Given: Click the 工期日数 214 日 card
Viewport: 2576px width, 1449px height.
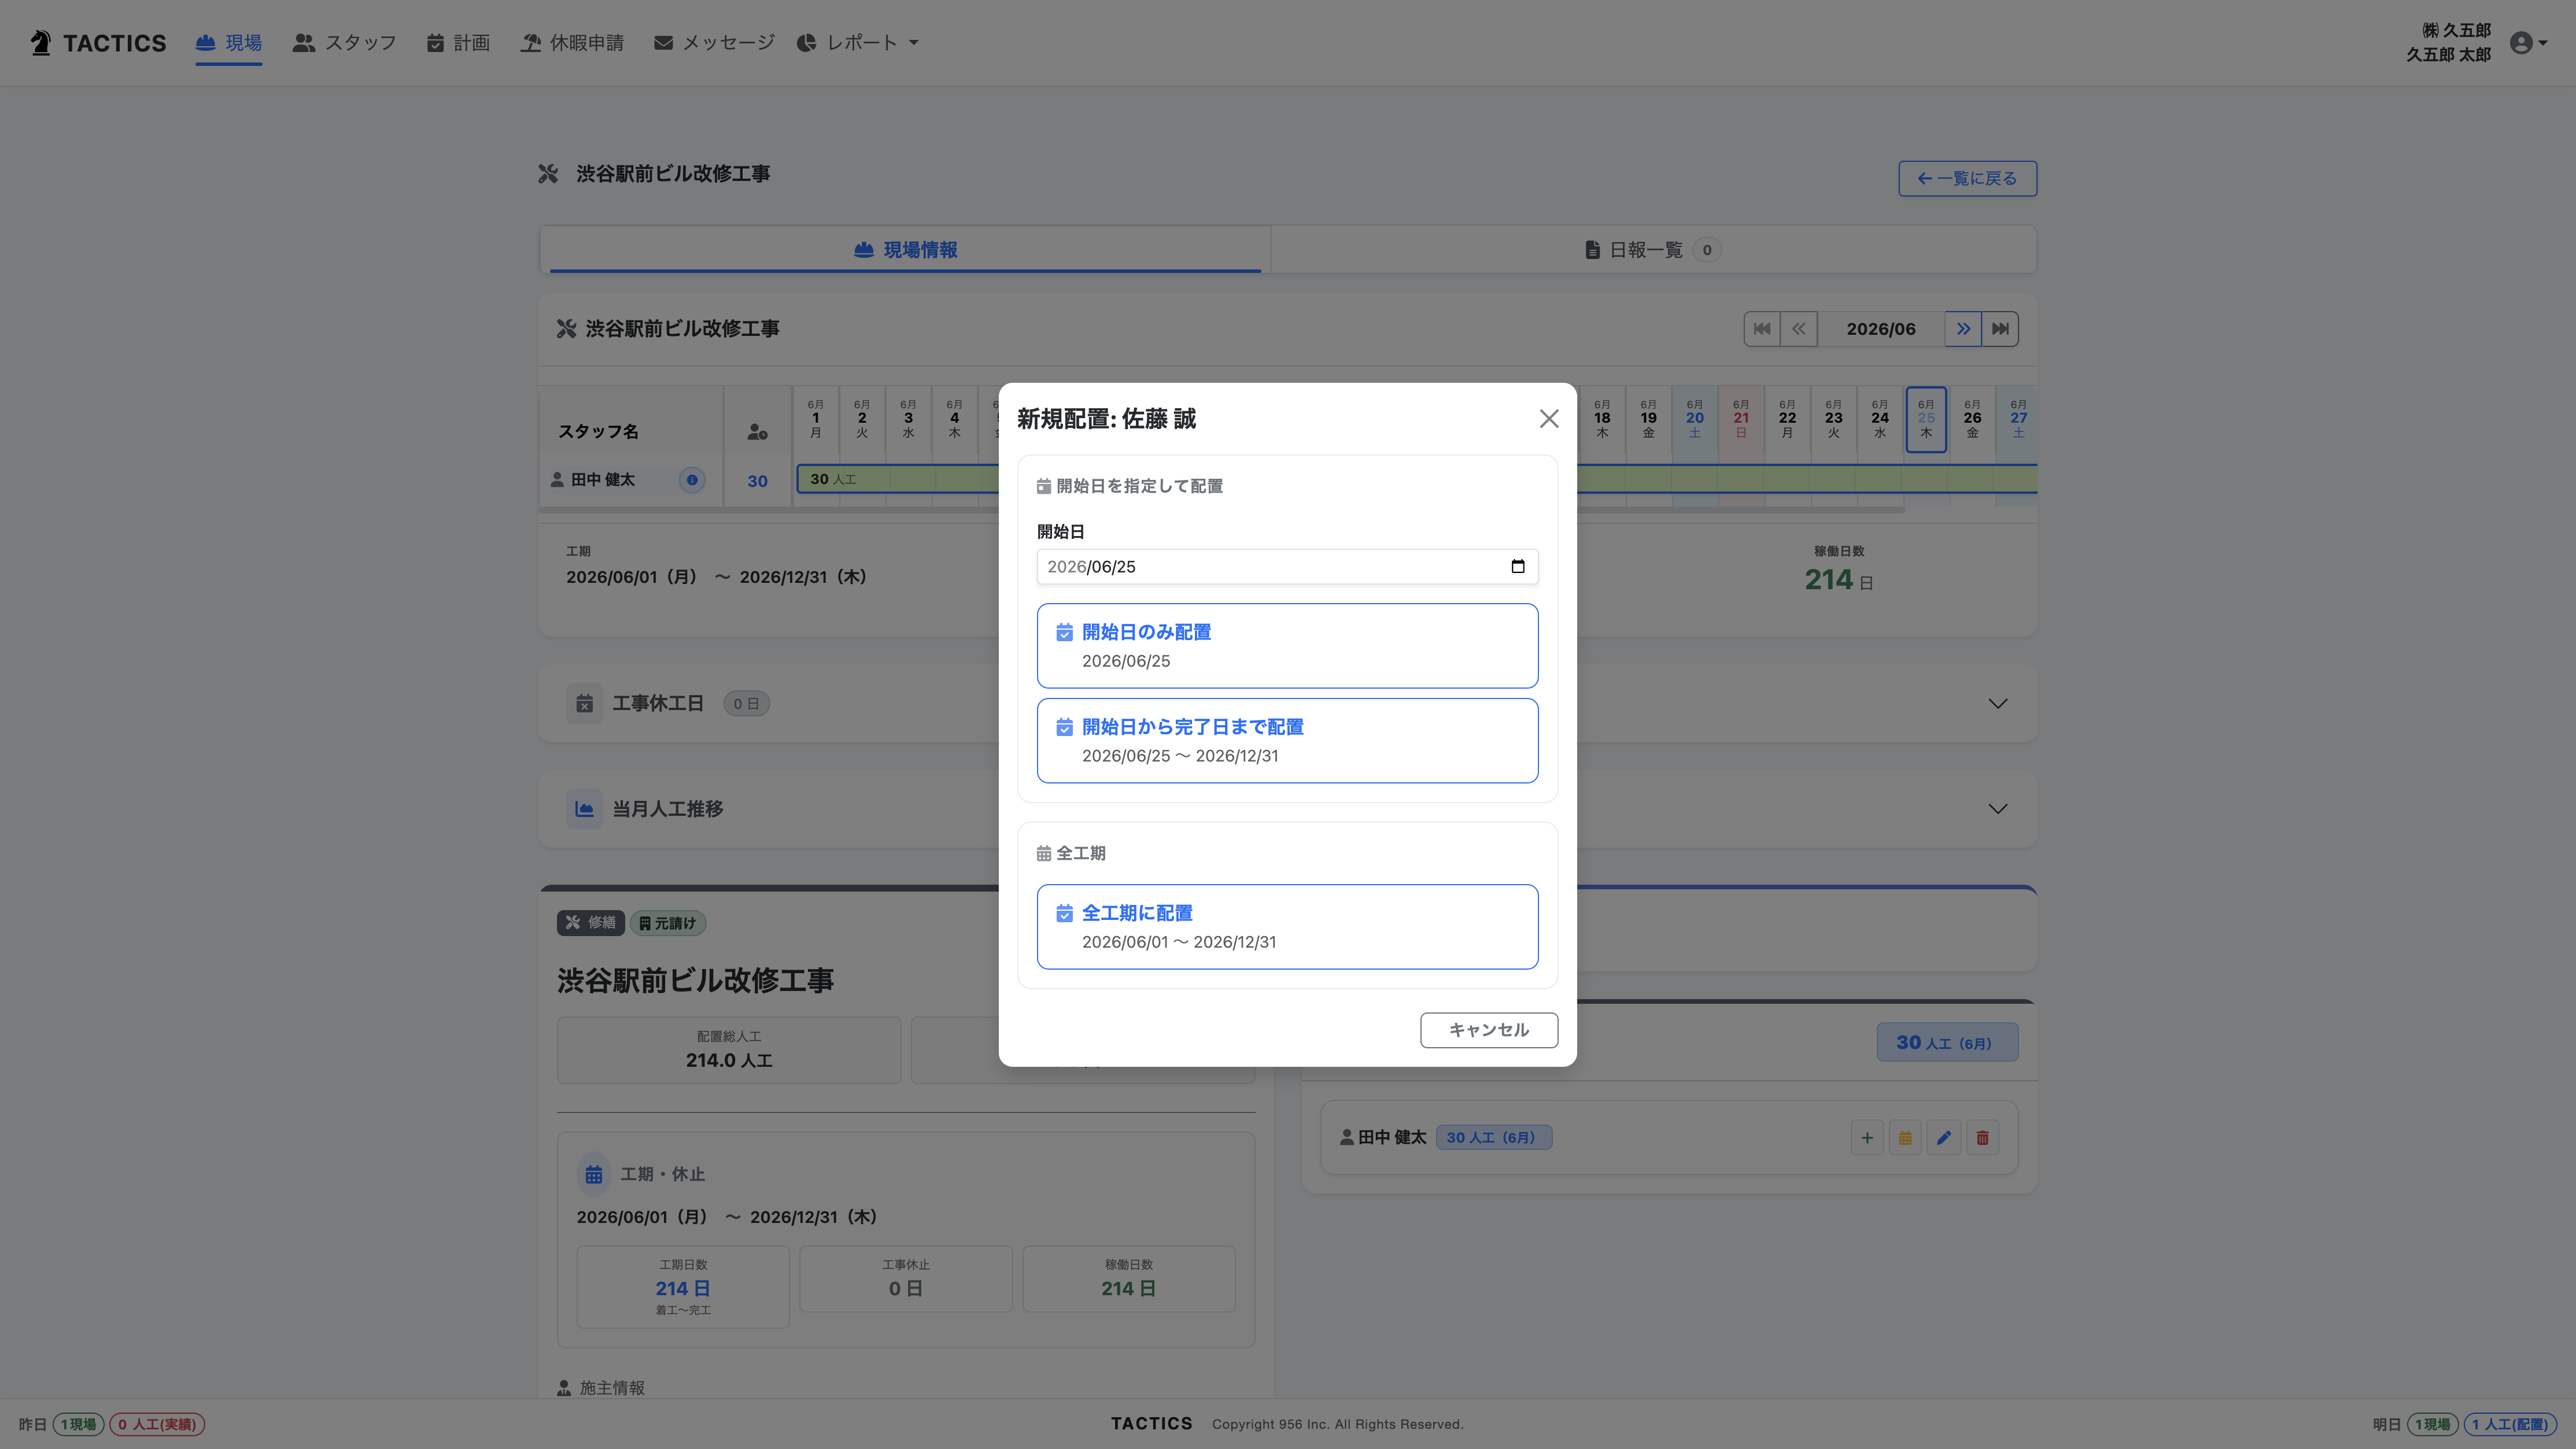Looking at the screenshot, I should coord(683,1287).
